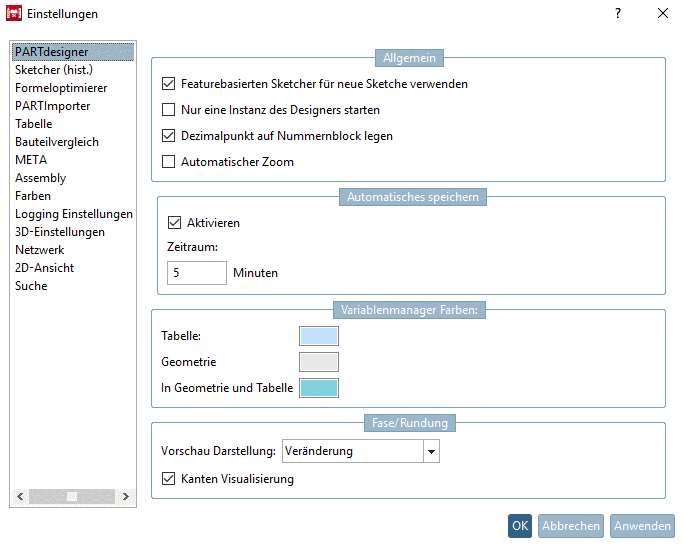Click the Einstellungen app icon in title bar
The width and height of the screenshot is (683, 547).
[14, 14]
